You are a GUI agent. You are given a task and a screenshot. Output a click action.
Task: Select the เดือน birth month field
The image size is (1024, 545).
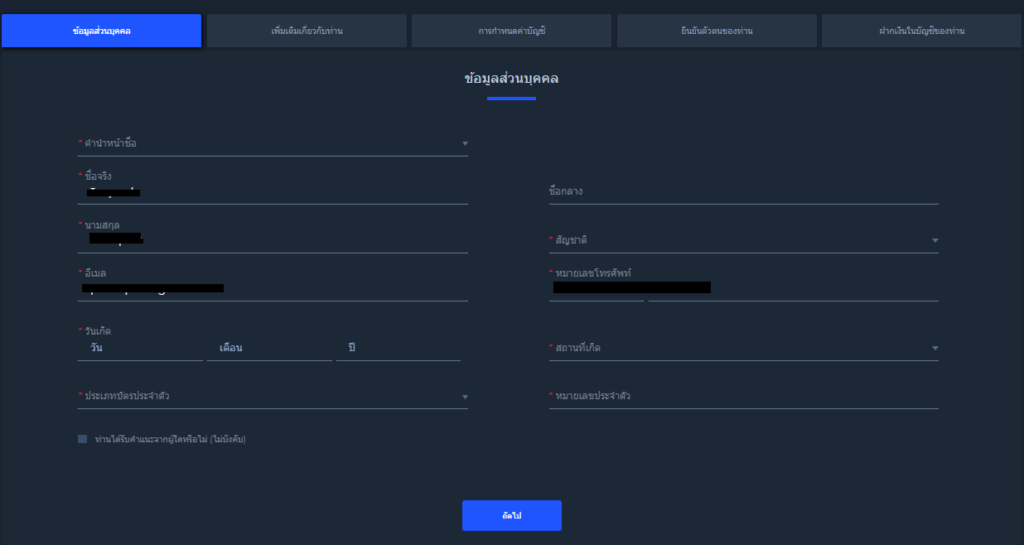click(x=268, y=348)
